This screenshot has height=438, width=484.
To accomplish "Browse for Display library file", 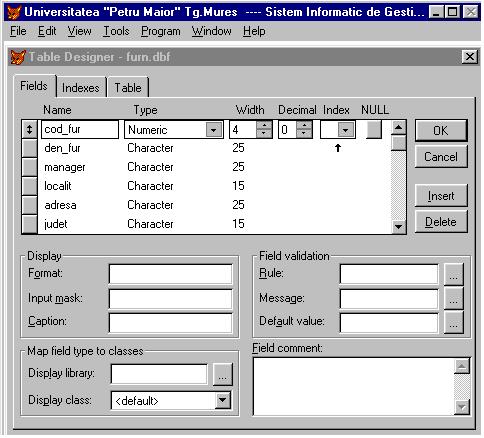I will coord(222,374).
